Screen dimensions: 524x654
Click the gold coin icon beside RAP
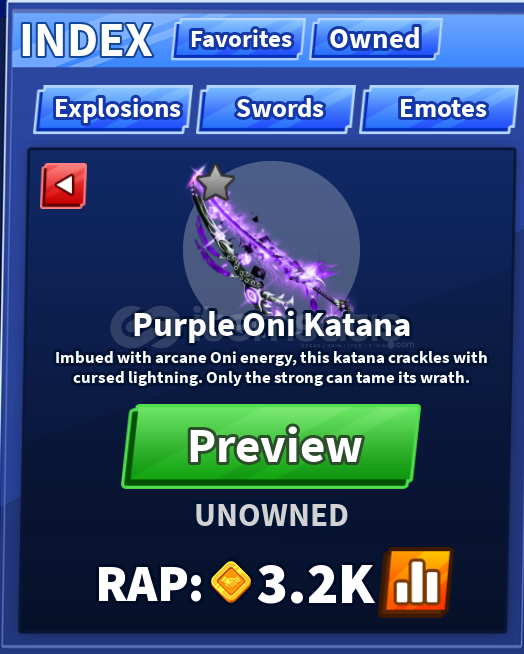[x=231, y=582]
